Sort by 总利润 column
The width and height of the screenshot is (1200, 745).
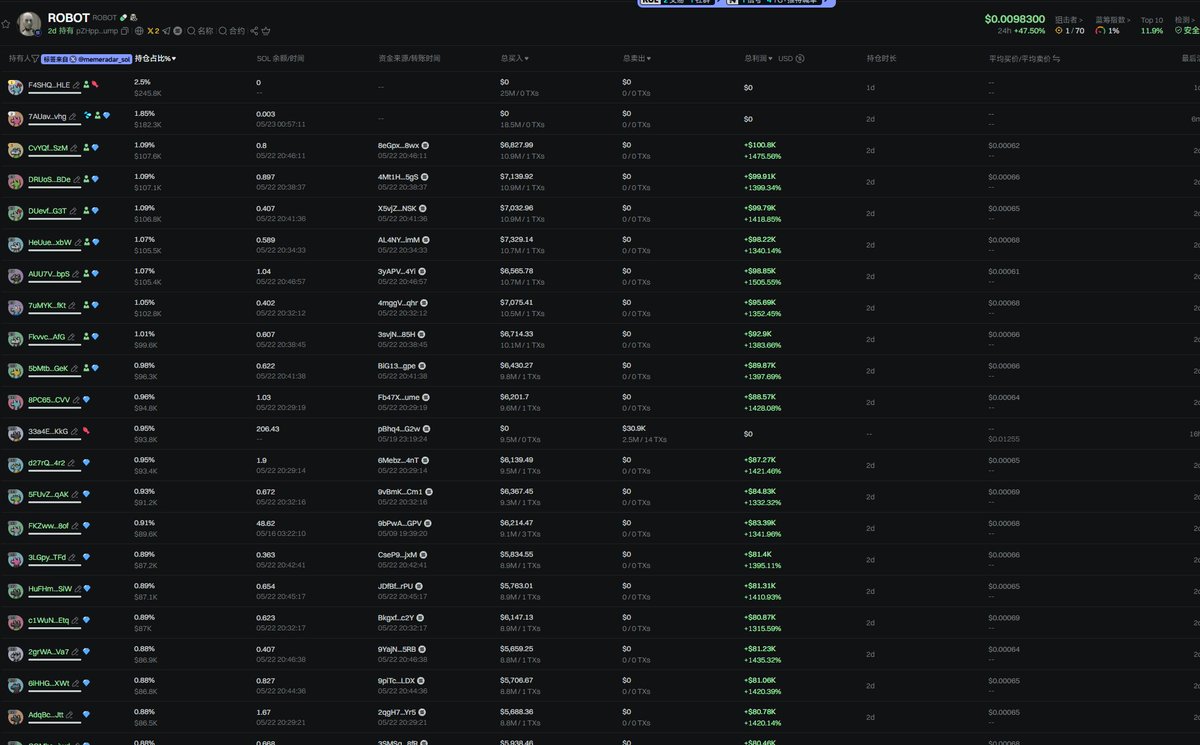point(759,59)
